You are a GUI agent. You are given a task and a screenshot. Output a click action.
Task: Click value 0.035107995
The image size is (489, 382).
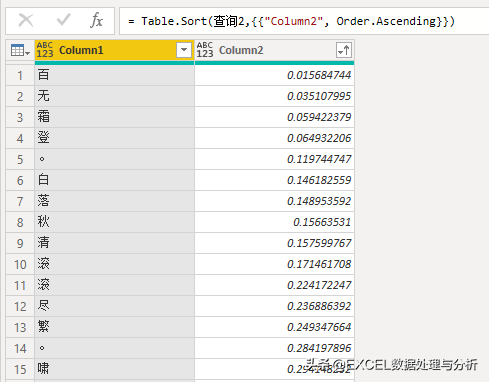(319, 96)
